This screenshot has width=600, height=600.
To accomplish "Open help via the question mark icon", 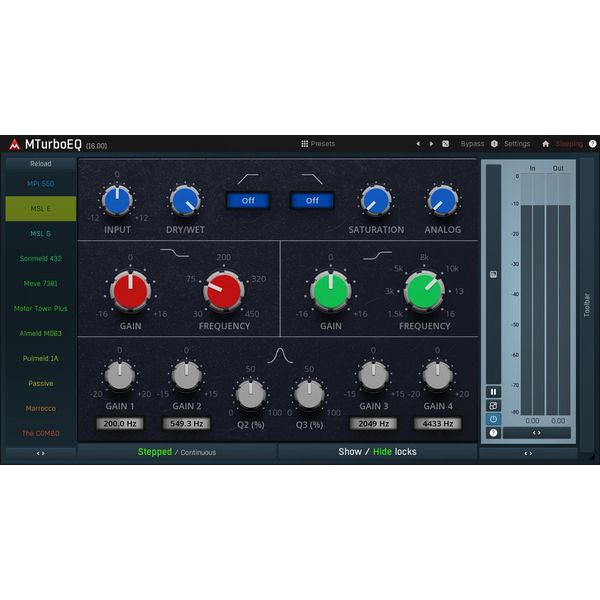I will (592, 144).
